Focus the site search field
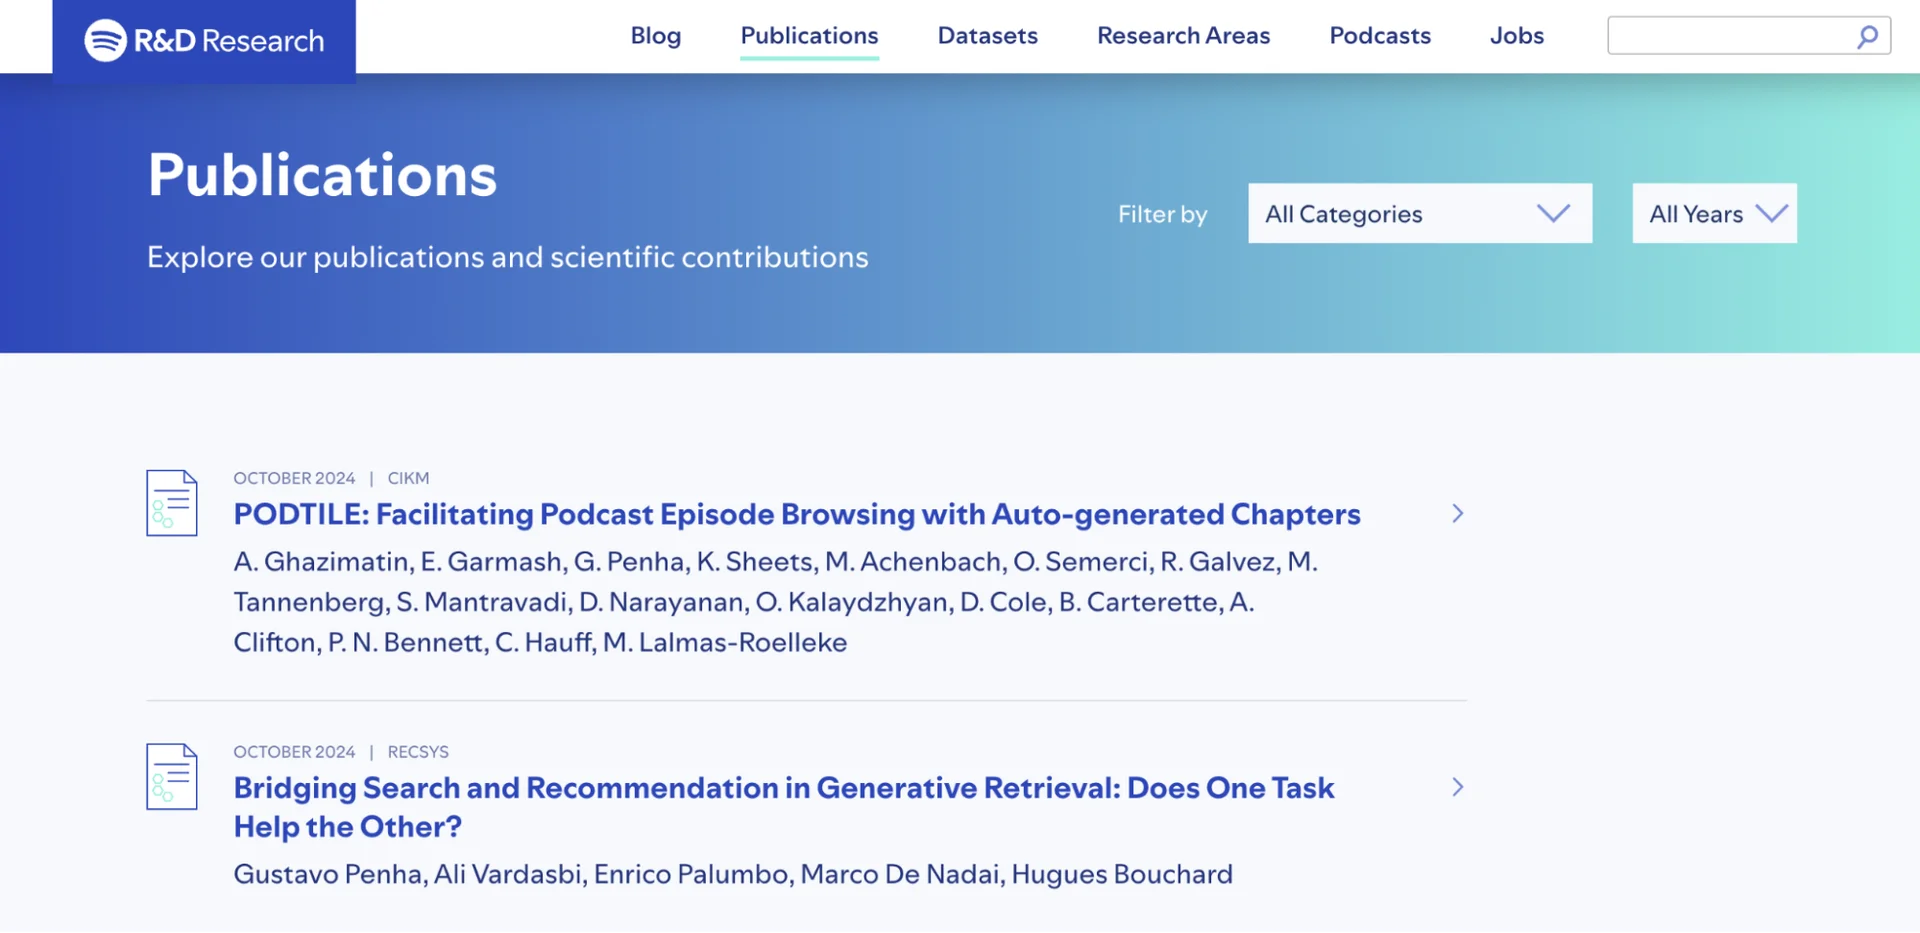The image size is (1920, 933). [1749, 36]
